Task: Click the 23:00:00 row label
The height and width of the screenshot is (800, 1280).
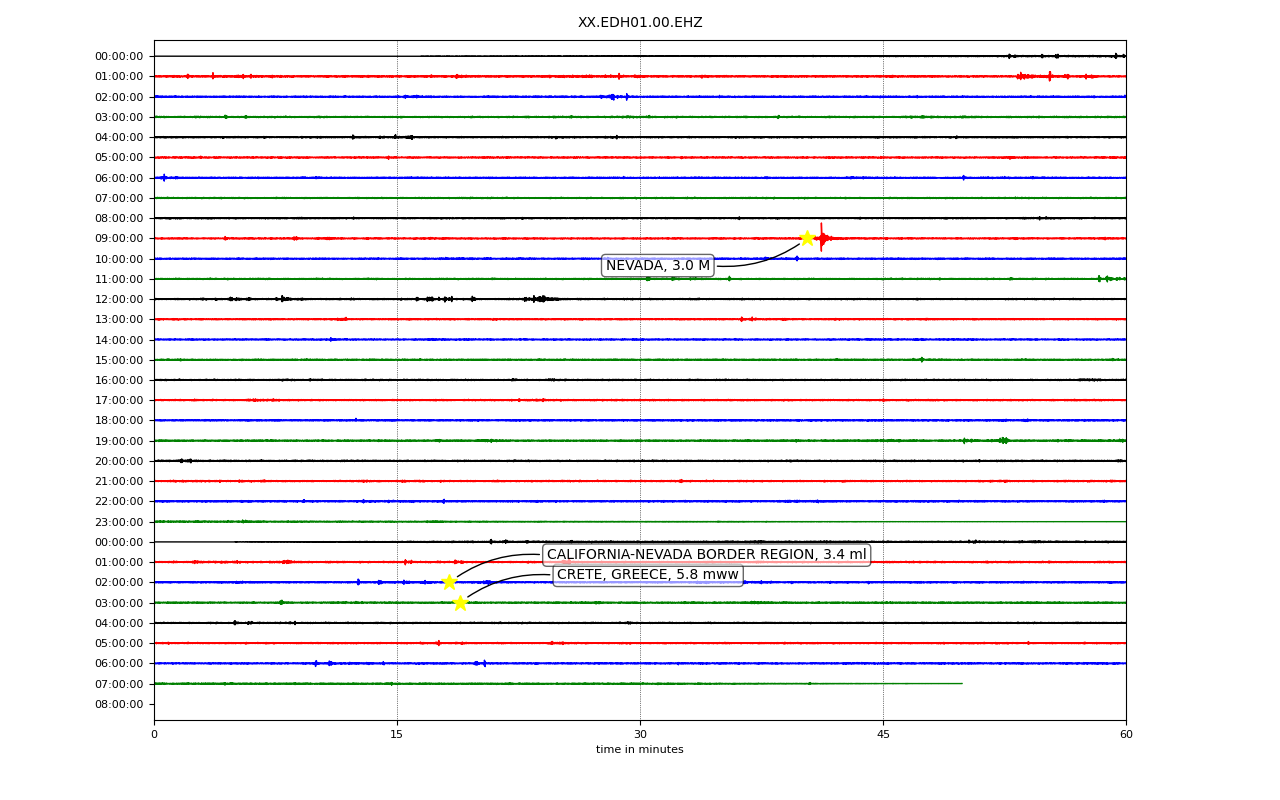Action: tap(119, 522)
